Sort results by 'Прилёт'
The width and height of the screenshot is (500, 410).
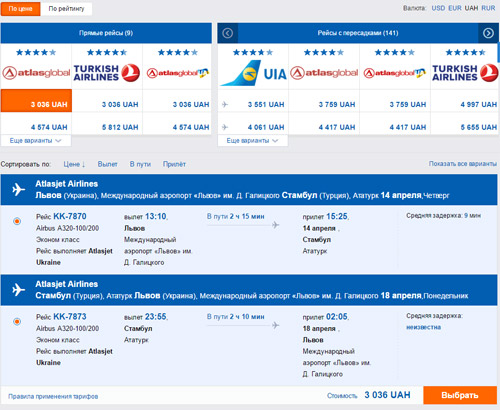(x=174, y=164)
